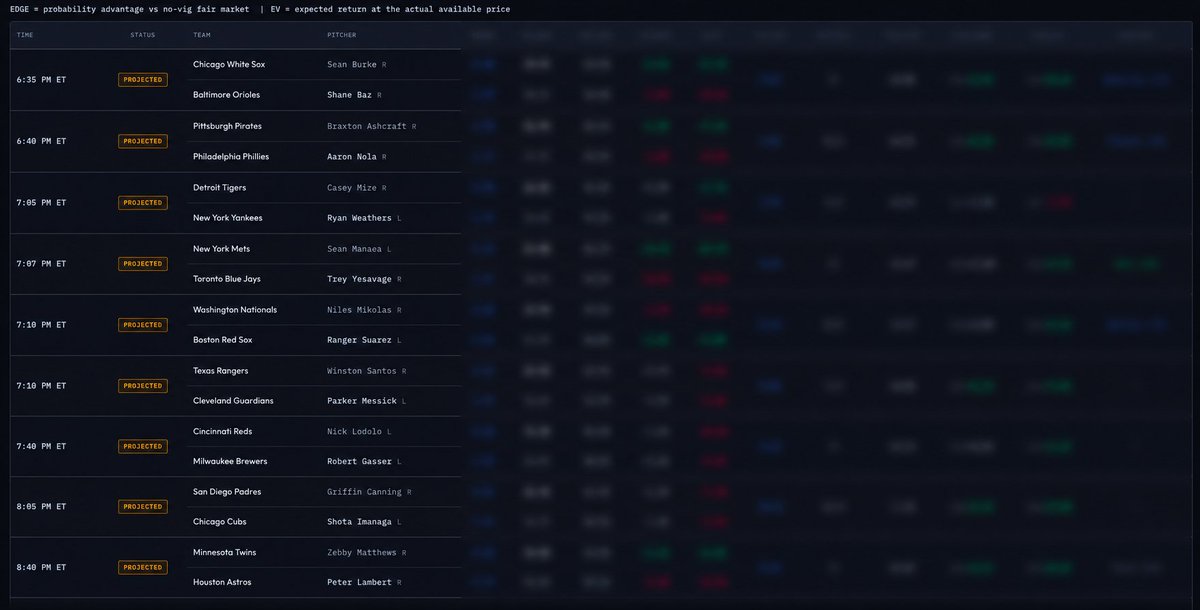
Task: Select pitcher Robert Gasser
Action: click(360, 462)
